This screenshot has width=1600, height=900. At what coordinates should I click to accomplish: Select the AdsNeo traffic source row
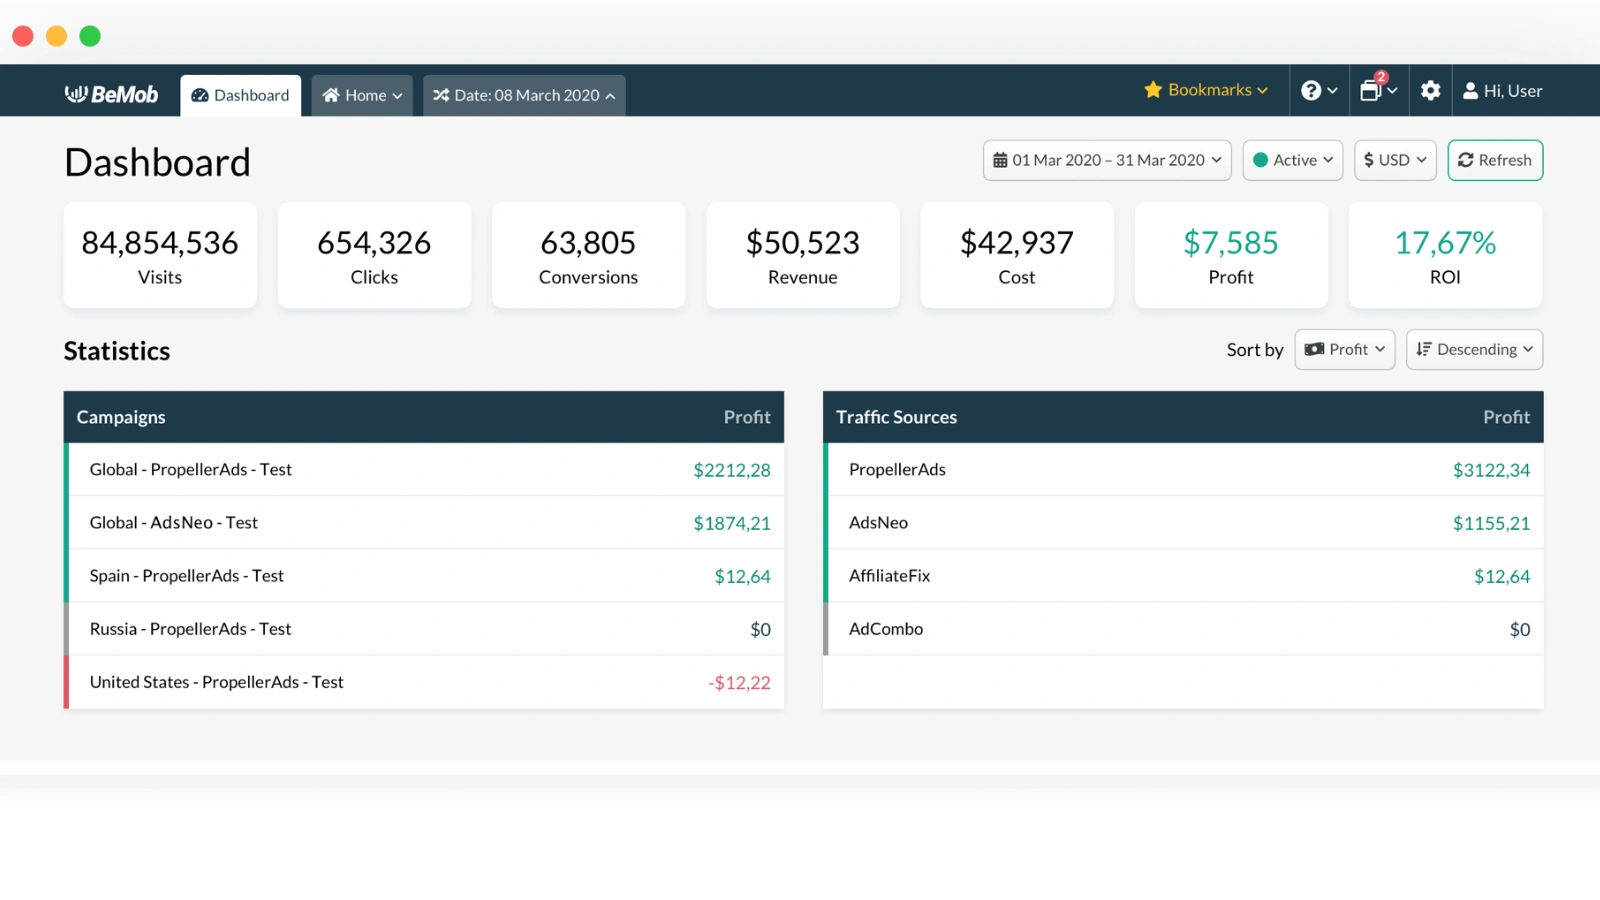[x=879, y=522]
